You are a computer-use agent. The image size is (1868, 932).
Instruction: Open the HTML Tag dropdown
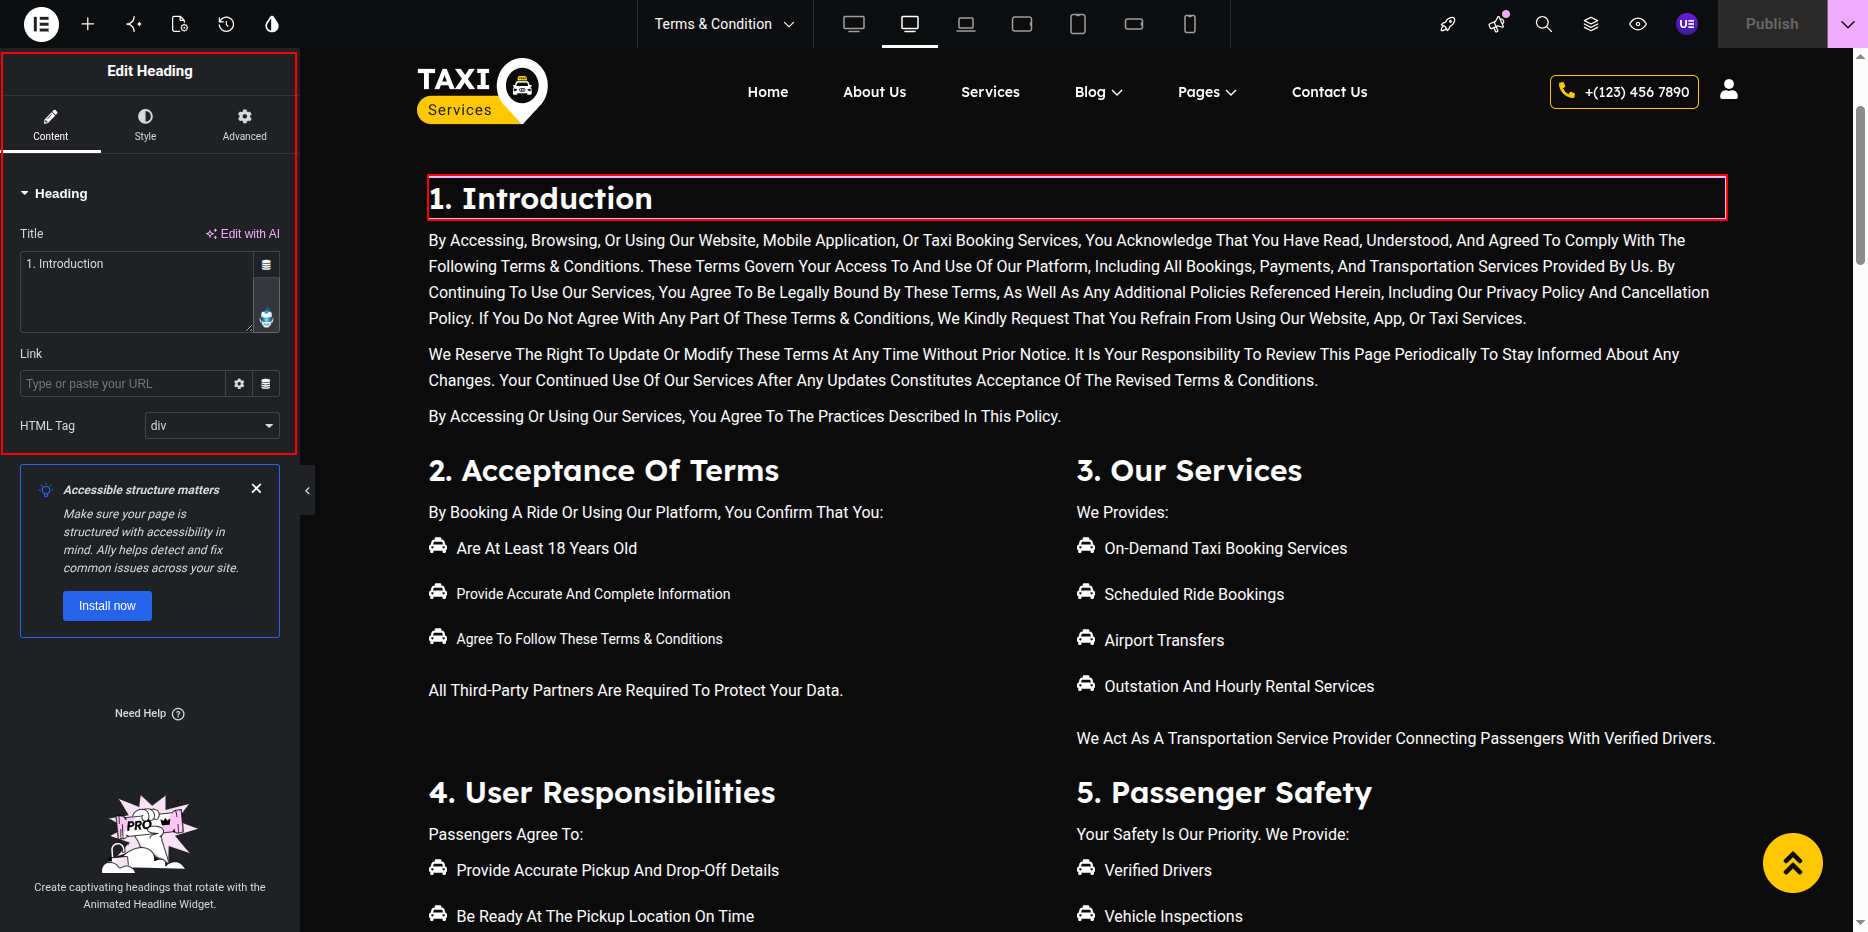tap(212, 426)
